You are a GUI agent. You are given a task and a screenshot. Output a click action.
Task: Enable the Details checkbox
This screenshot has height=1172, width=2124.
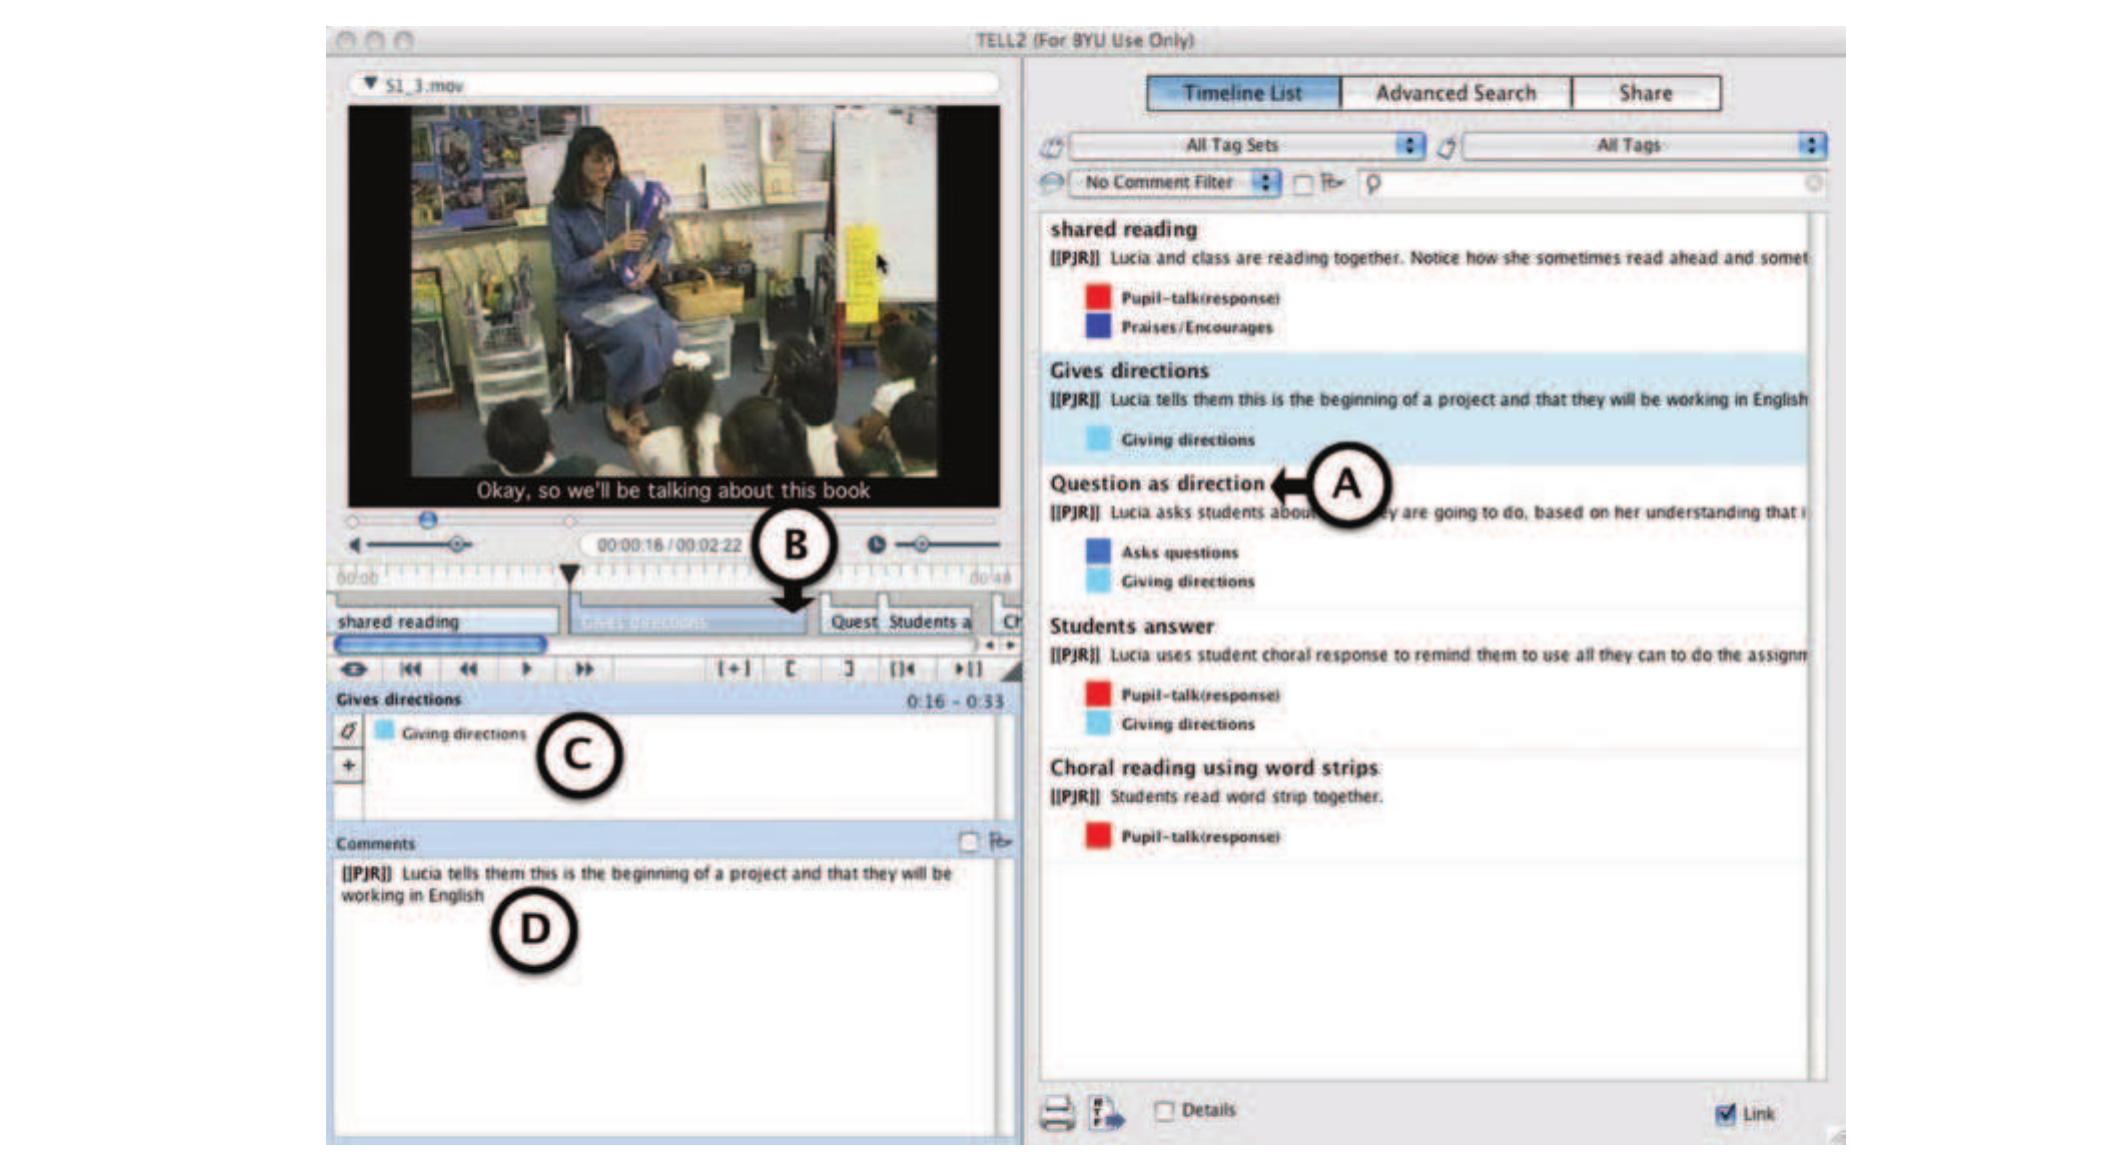[x=1164, y=1111]
